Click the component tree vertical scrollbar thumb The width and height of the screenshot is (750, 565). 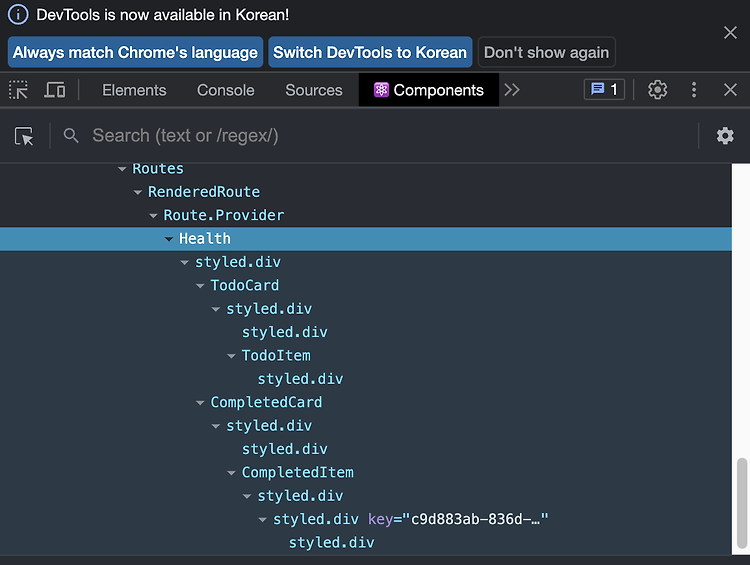pyautogui.click(x=741, y=503)
